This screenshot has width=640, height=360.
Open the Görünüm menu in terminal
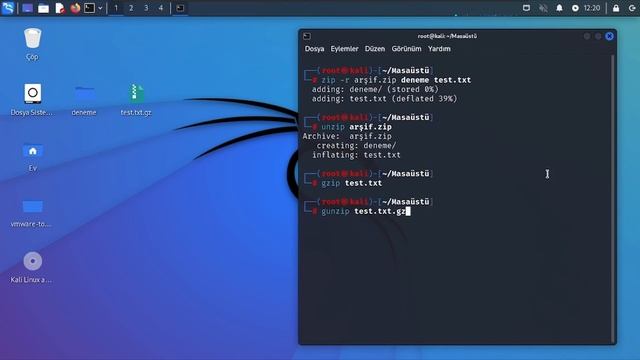click(407, 49)
